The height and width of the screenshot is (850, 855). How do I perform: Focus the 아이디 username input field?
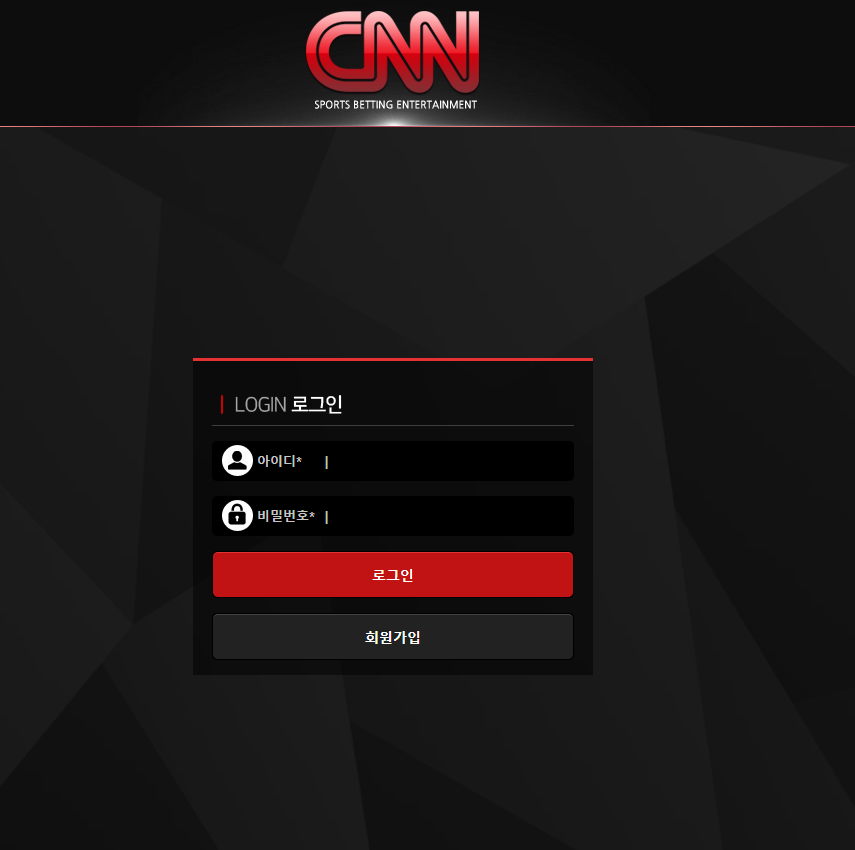tap(393, 461)
